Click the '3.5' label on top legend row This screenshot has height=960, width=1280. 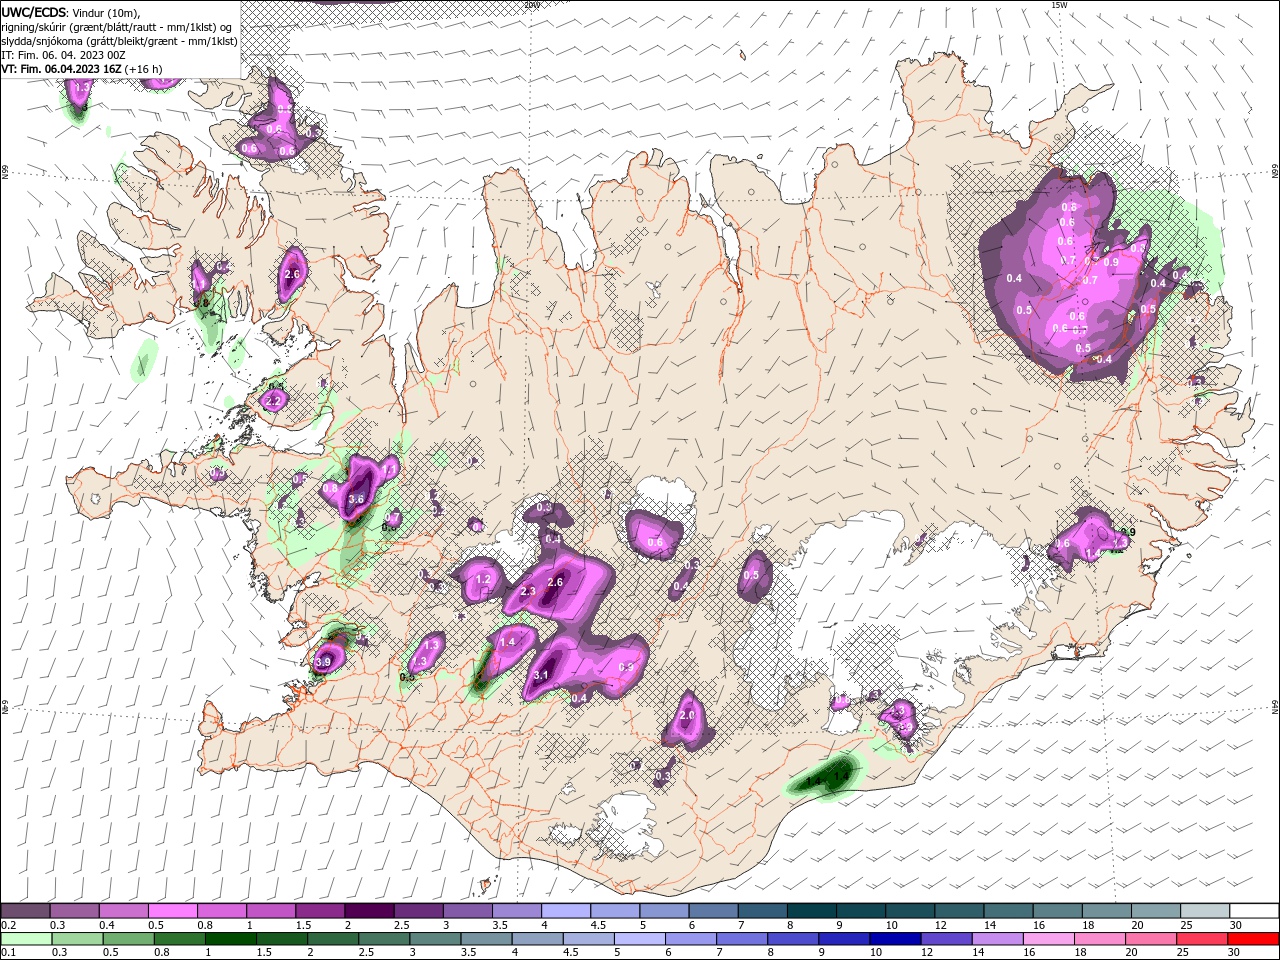(499, 926)
